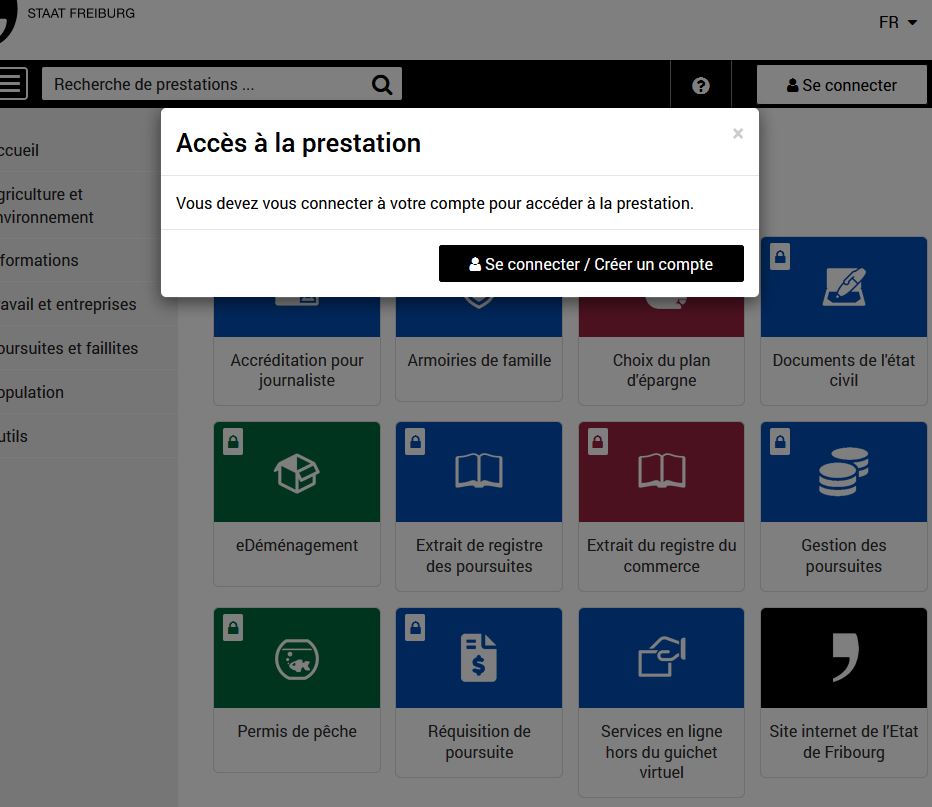This screenshot has height=807, width=932.
Task: Click inside the Recherche de prestations field
Action: [200, 84]
